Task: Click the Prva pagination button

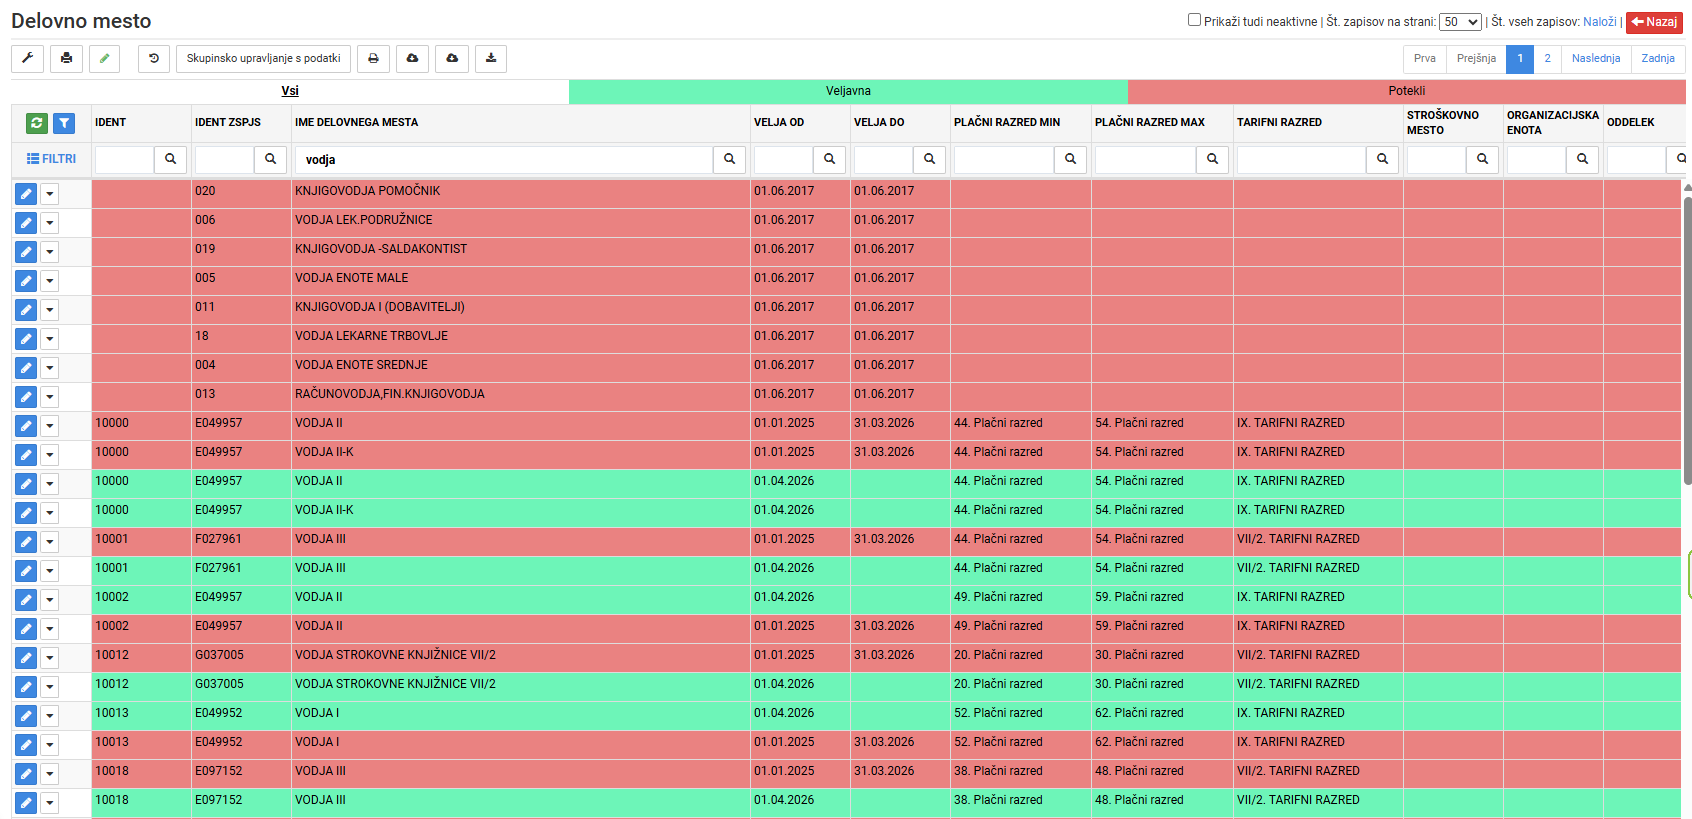Action: [1425, 58]
